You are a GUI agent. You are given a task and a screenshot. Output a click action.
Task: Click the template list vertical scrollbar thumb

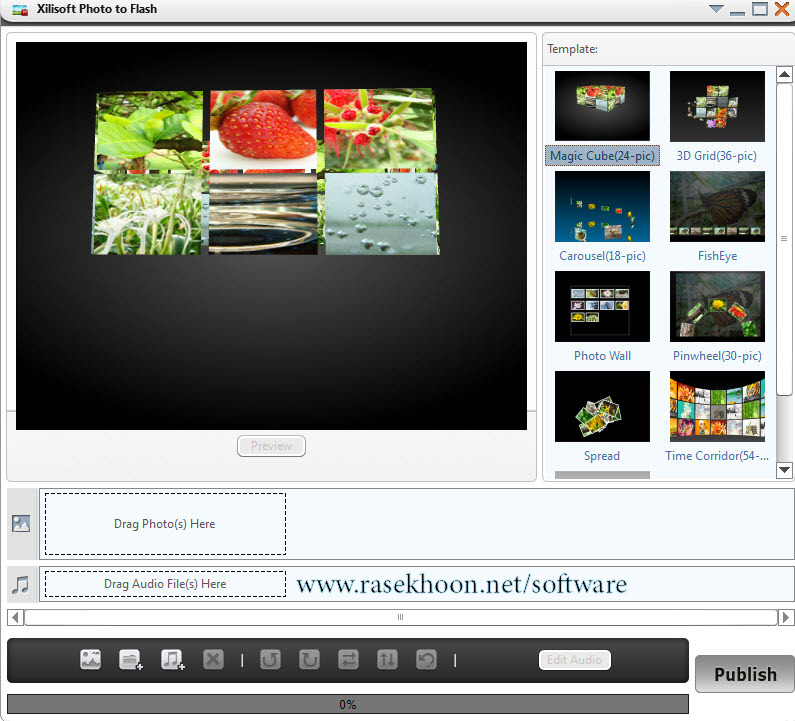(784, 238)
